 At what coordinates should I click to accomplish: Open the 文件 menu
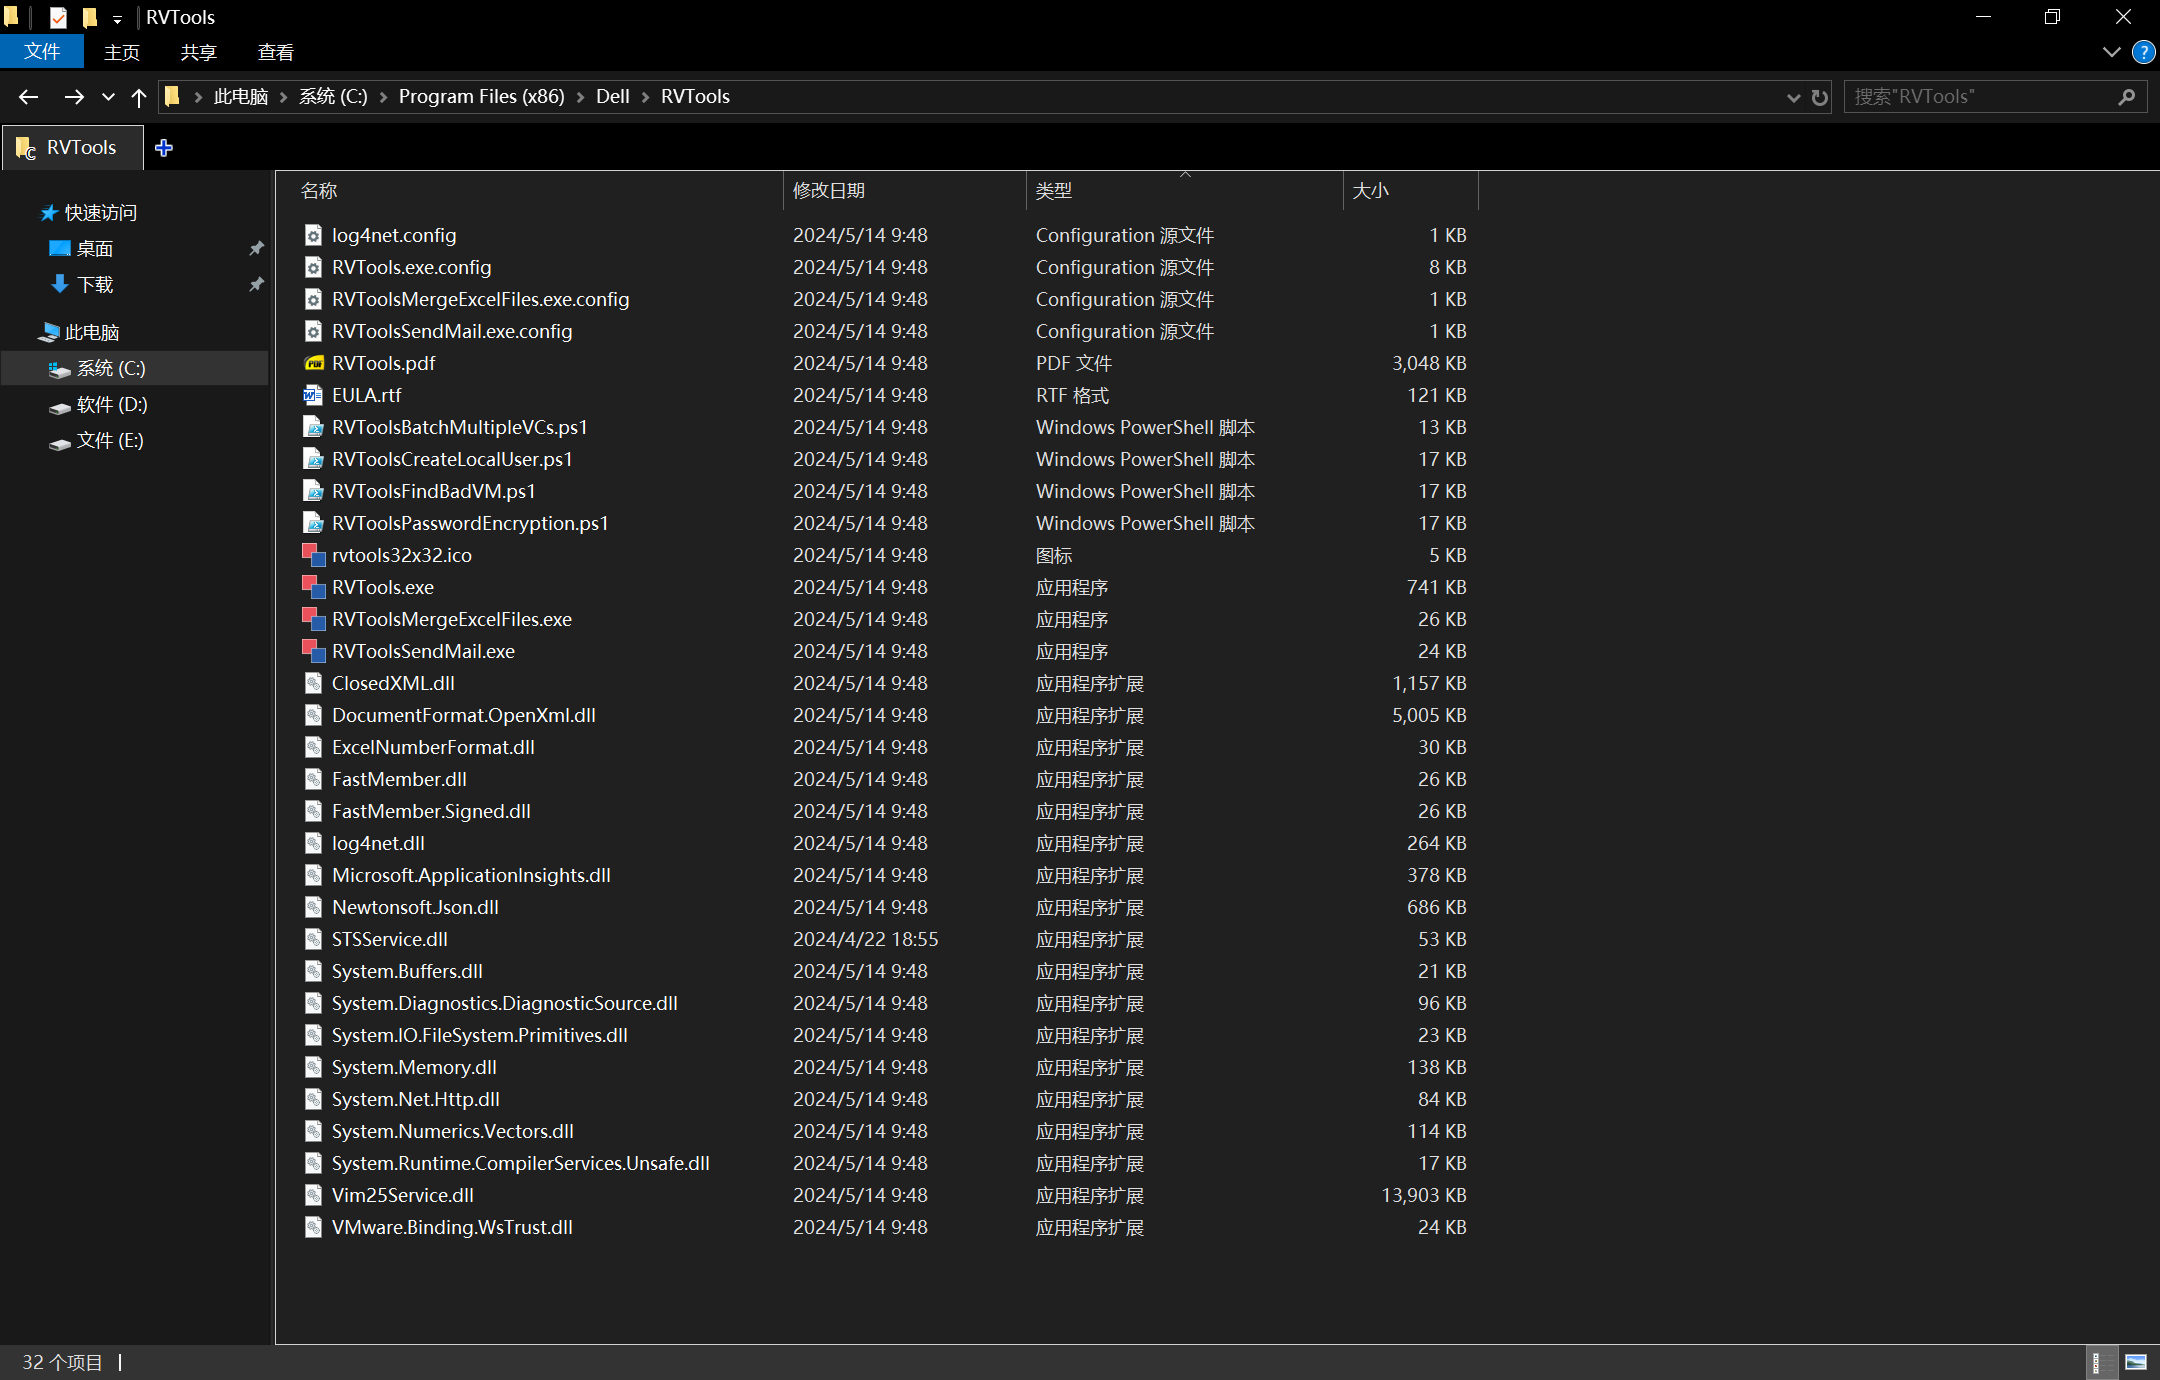tap(42, 52)
